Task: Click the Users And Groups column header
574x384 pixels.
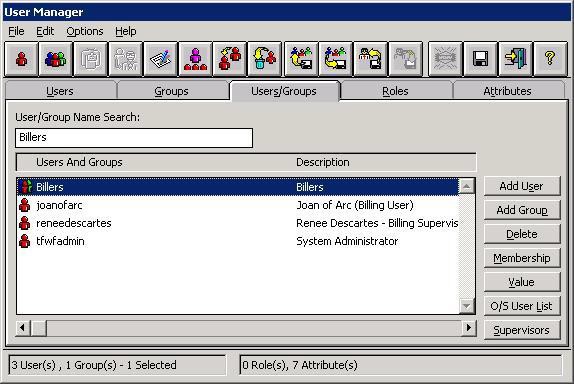Action: (x=79, y=162)
